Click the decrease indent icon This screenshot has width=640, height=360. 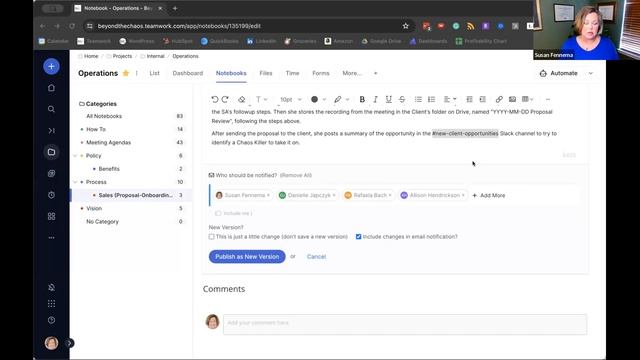coord(469,99)
